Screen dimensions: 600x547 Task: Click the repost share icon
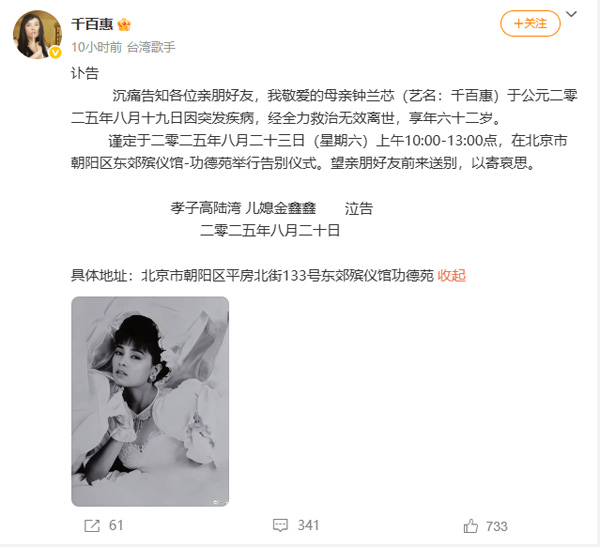click(92, 526)
